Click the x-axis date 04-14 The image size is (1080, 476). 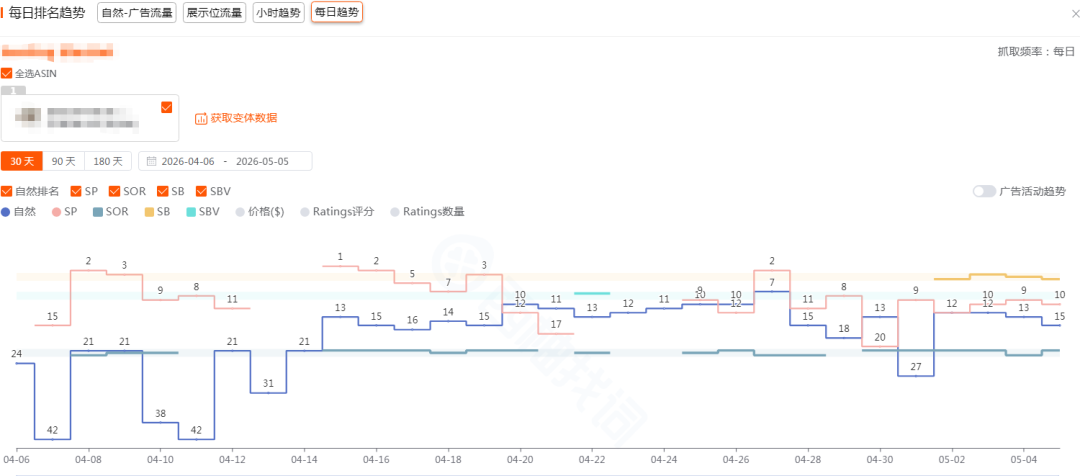tap(304, 459)
